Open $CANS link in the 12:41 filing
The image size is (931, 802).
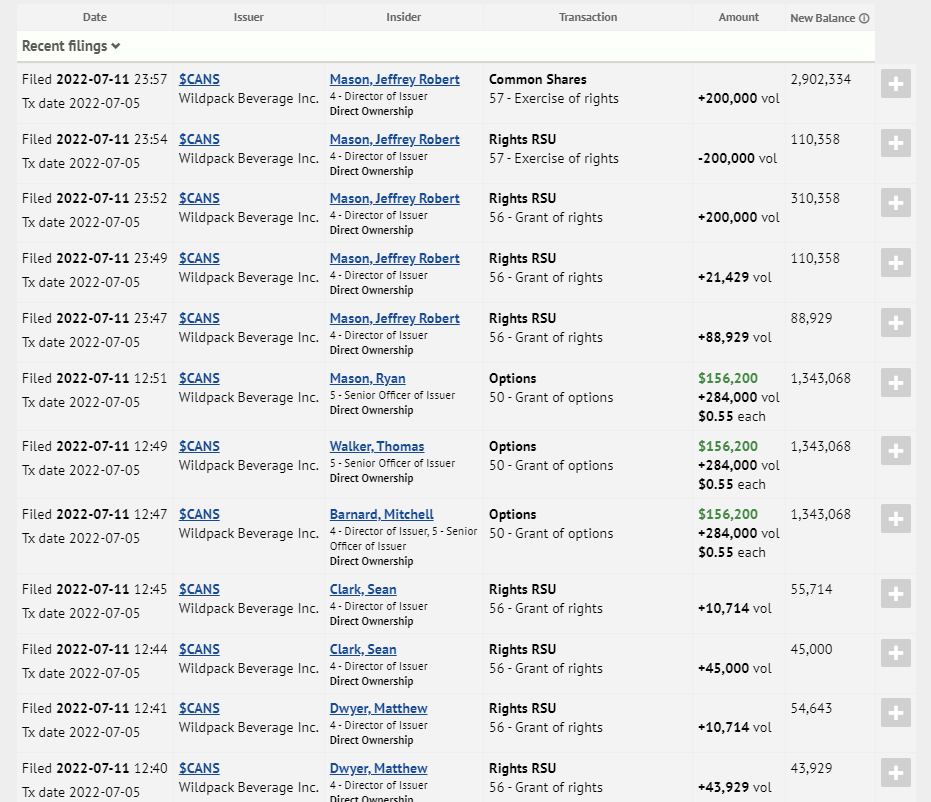tap(200, 708)
